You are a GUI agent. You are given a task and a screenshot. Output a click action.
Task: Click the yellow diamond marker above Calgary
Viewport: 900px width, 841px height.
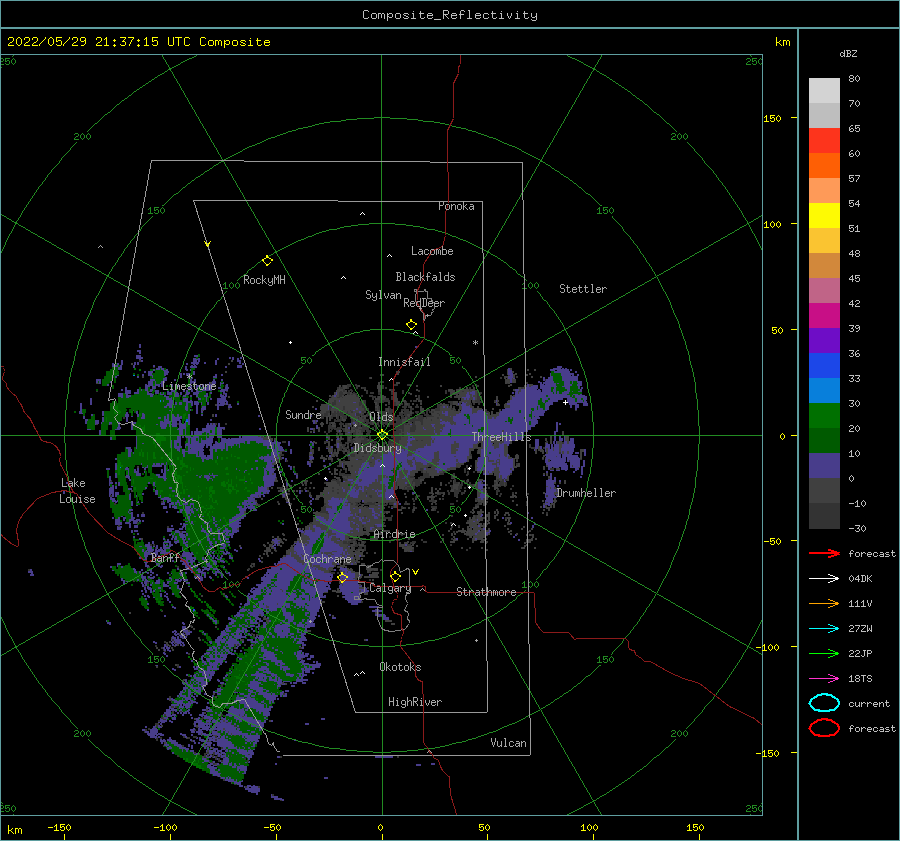(395, 576)
